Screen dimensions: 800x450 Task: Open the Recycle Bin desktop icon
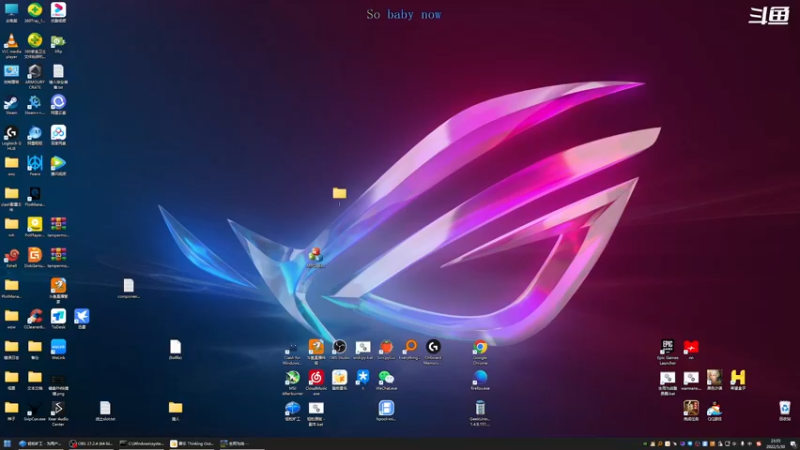pos(785,411)
